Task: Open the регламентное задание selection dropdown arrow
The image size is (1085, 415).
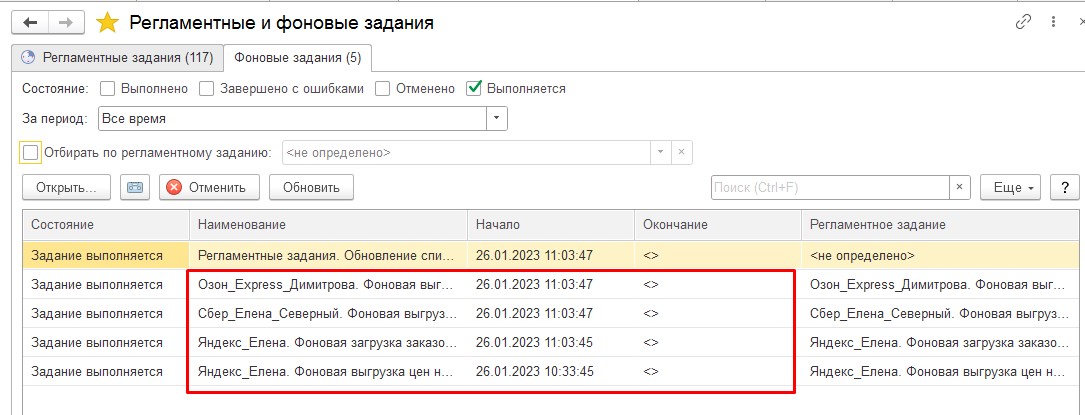Action: click(x=660, y=152)
